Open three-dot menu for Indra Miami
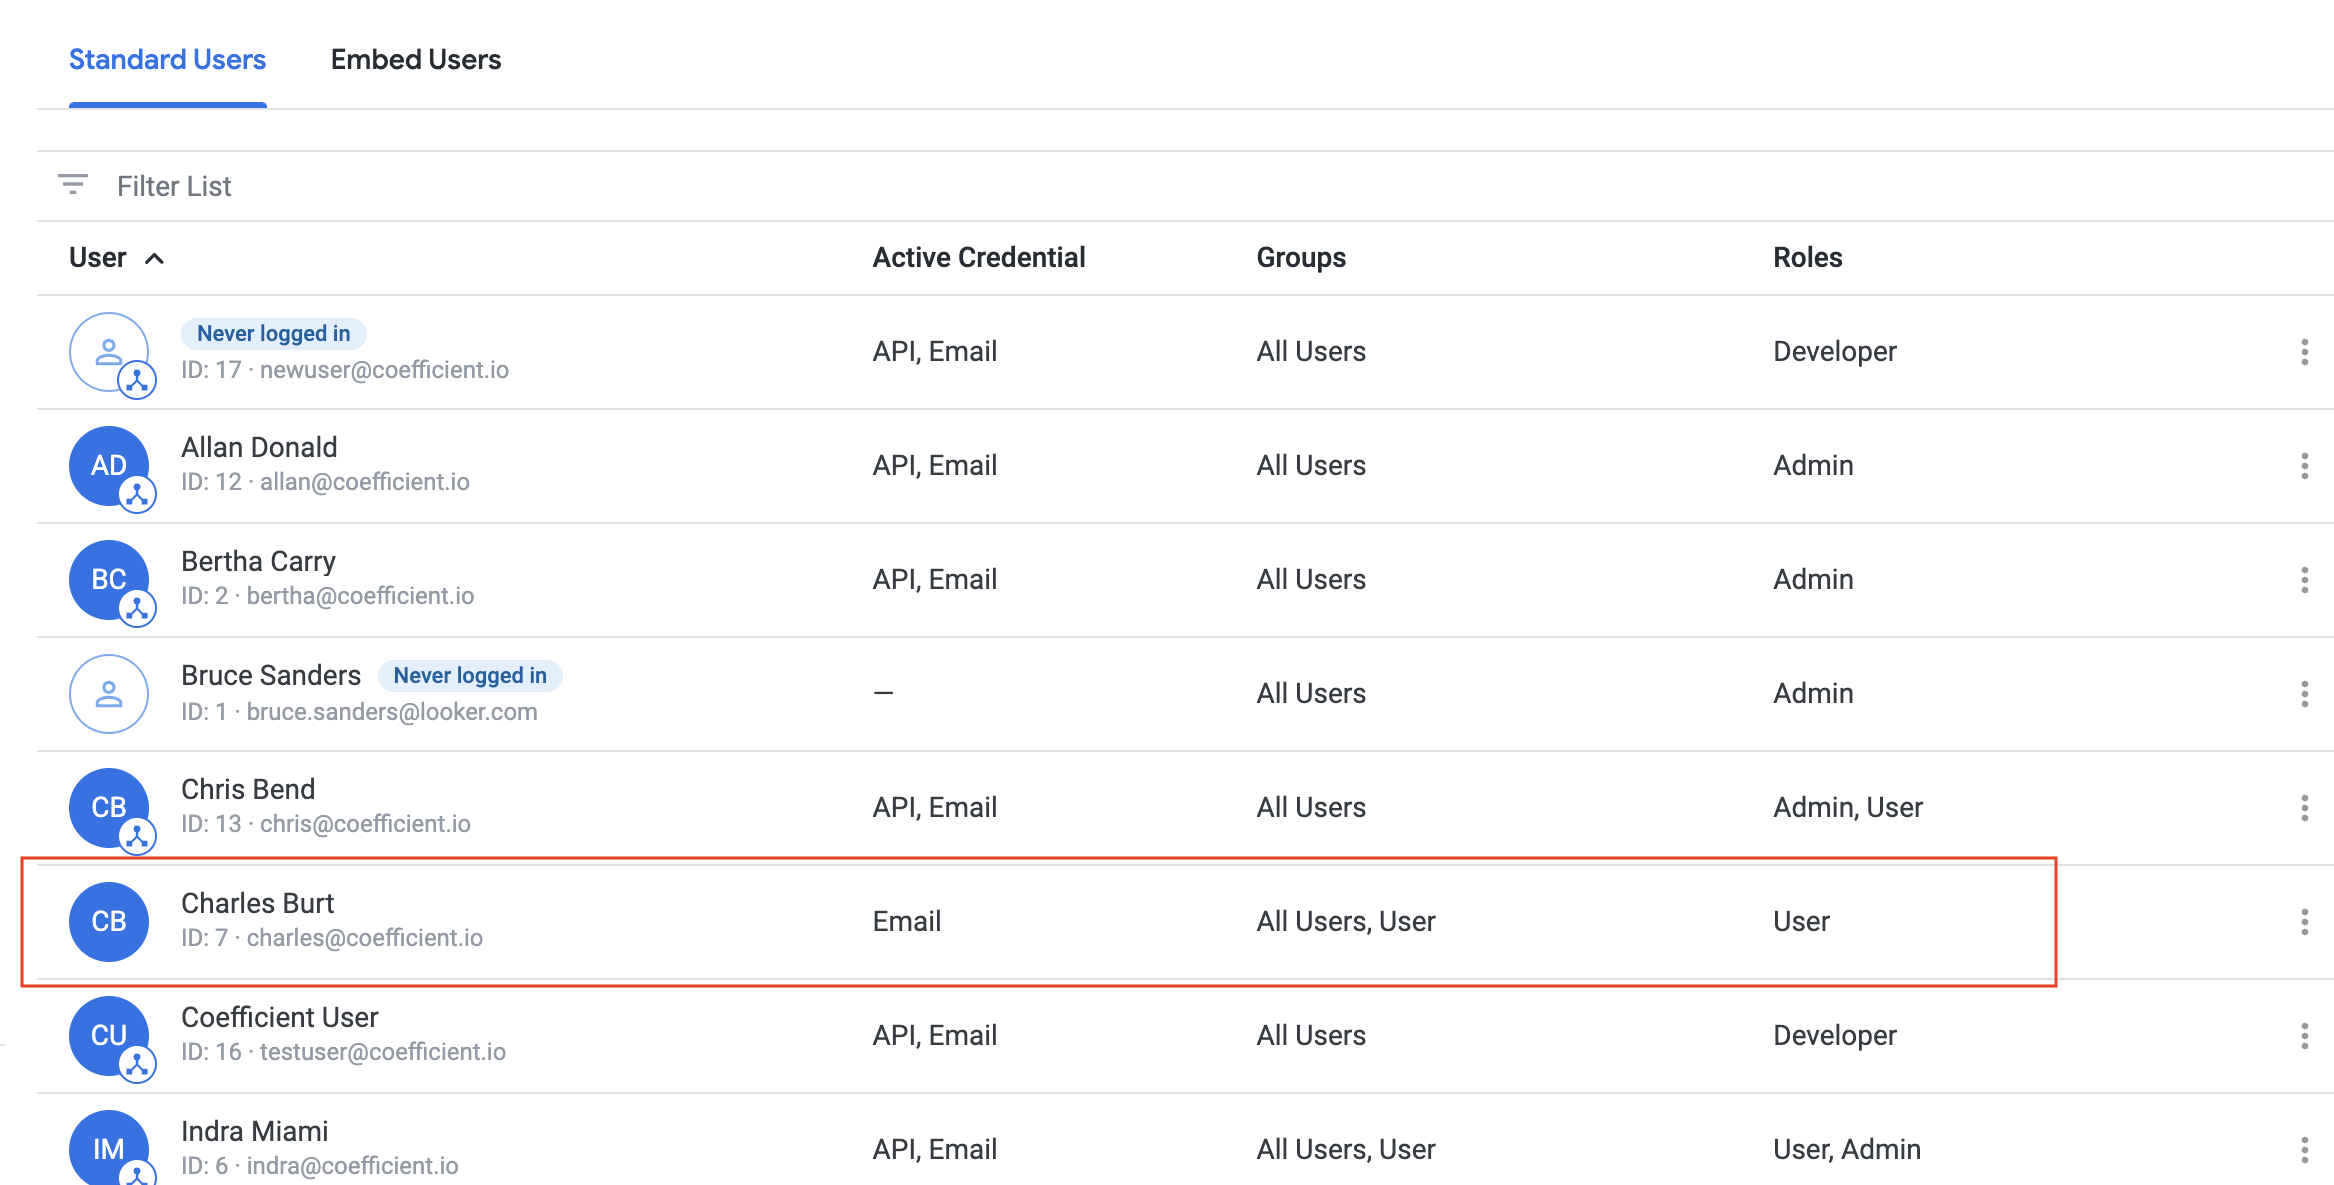Screen dimensions: 2334x1185 pyautogui.click(x=2304, y=1150)
